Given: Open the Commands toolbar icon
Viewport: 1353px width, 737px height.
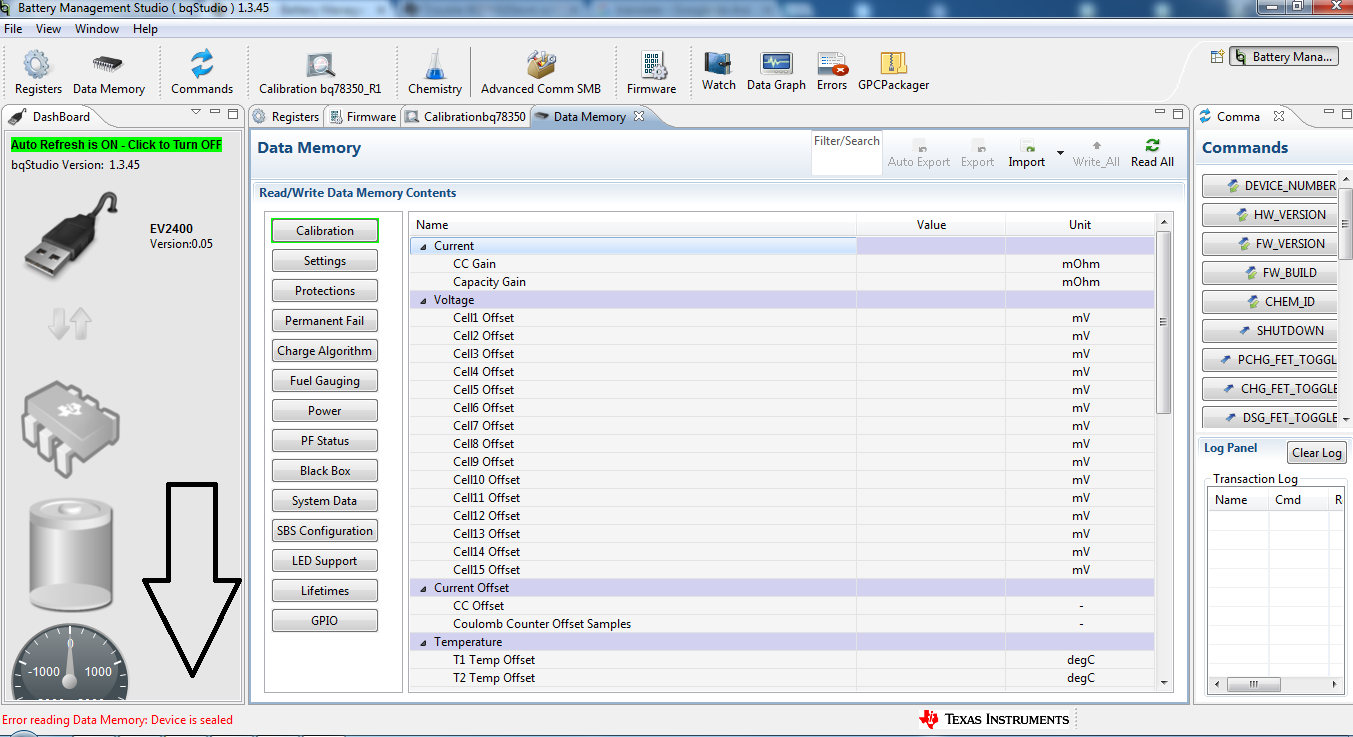Looking at the screenshot, I should coord(202,72).
